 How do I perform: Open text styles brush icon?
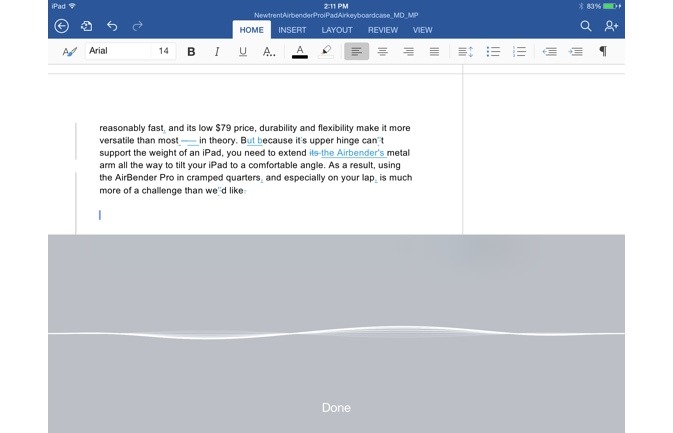(70, 51)
